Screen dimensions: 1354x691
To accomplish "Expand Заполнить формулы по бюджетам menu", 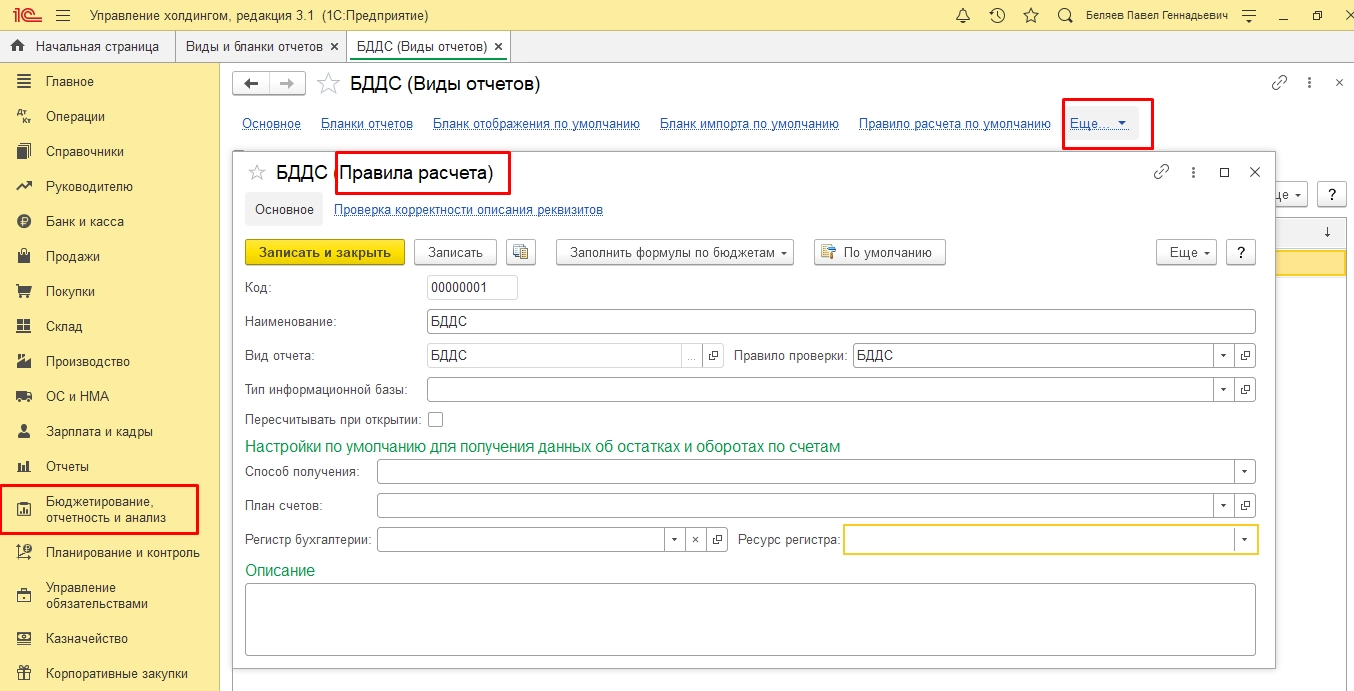I will click(675, 252).
